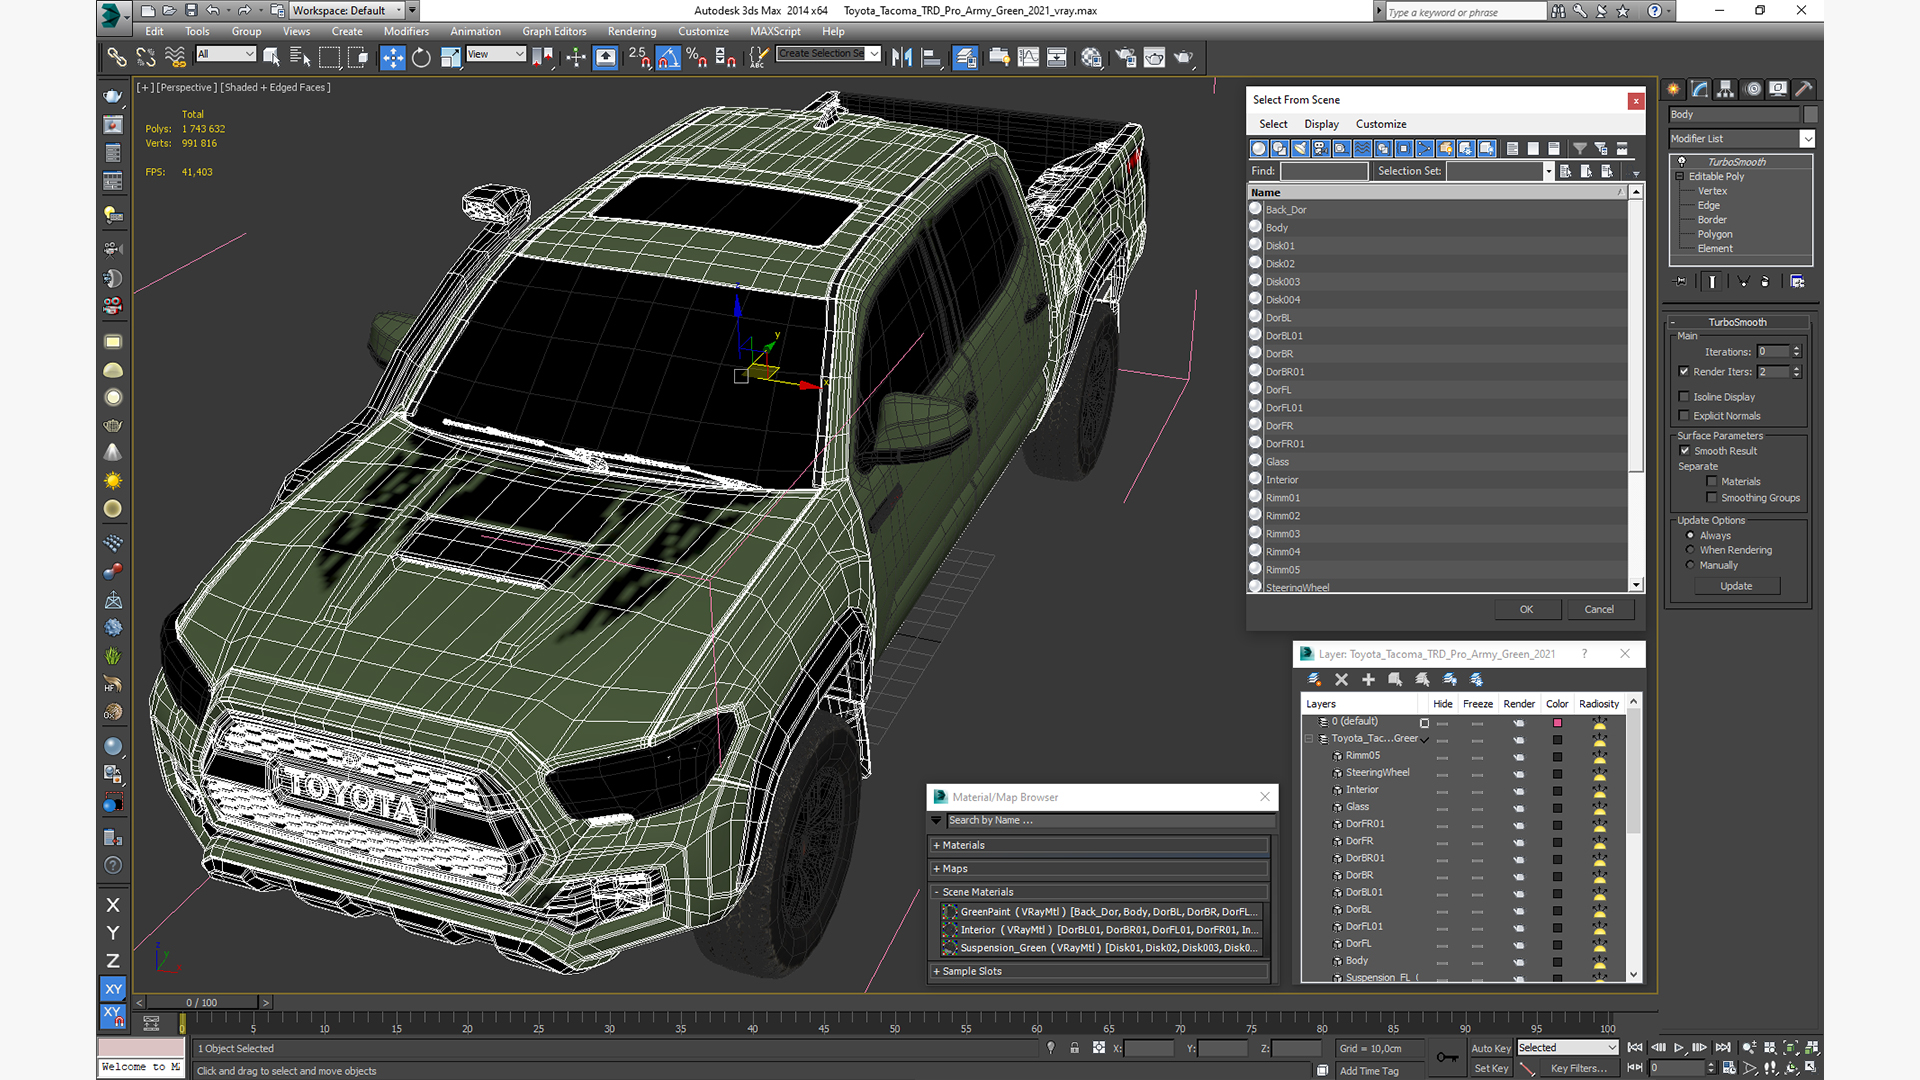Viewport: 1920px width, 1080px height.
Task: Click the Auto Key button
Action: (1491, 1048)
